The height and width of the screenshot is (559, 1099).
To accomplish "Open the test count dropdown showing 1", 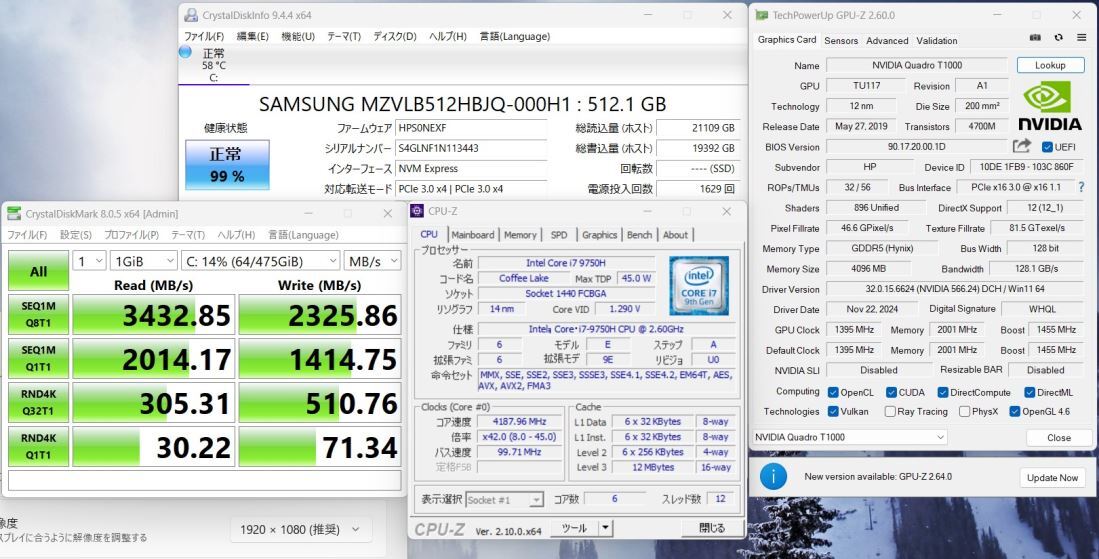I will click(x=89, y=261).
